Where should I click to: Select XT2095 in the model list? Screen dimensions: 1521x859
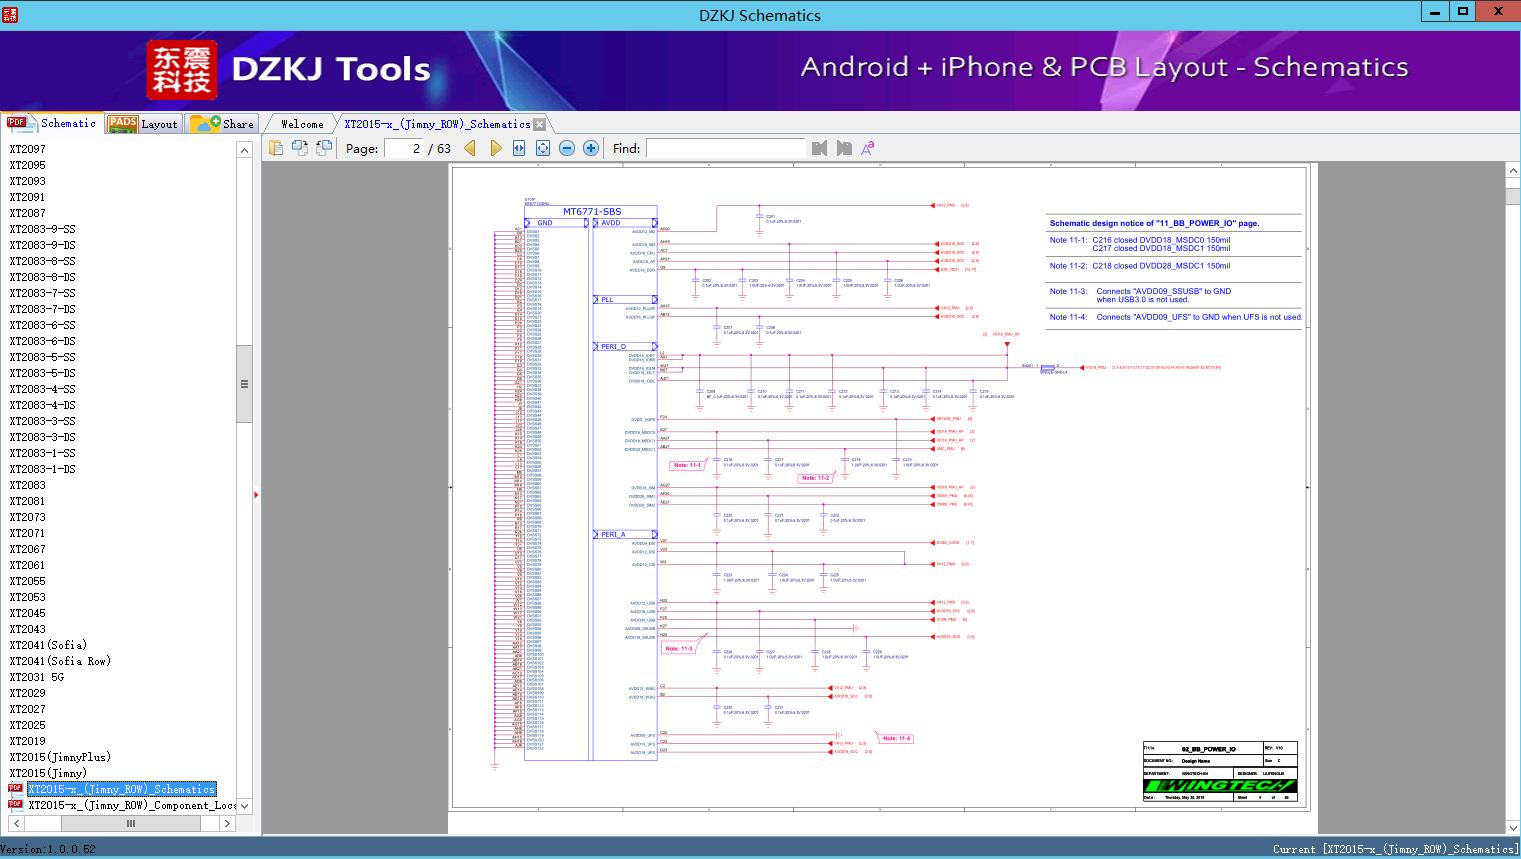click(28, 165)
